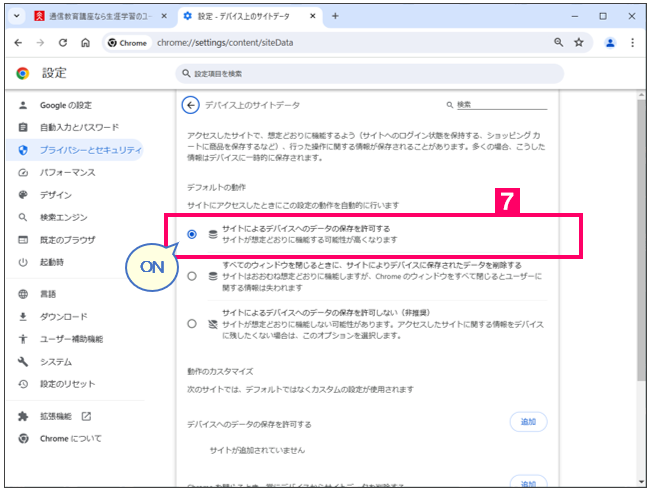This screenshot has height=495, width=651.
Task: Click the home icon in the toolbar
Action: coord(86,43)
